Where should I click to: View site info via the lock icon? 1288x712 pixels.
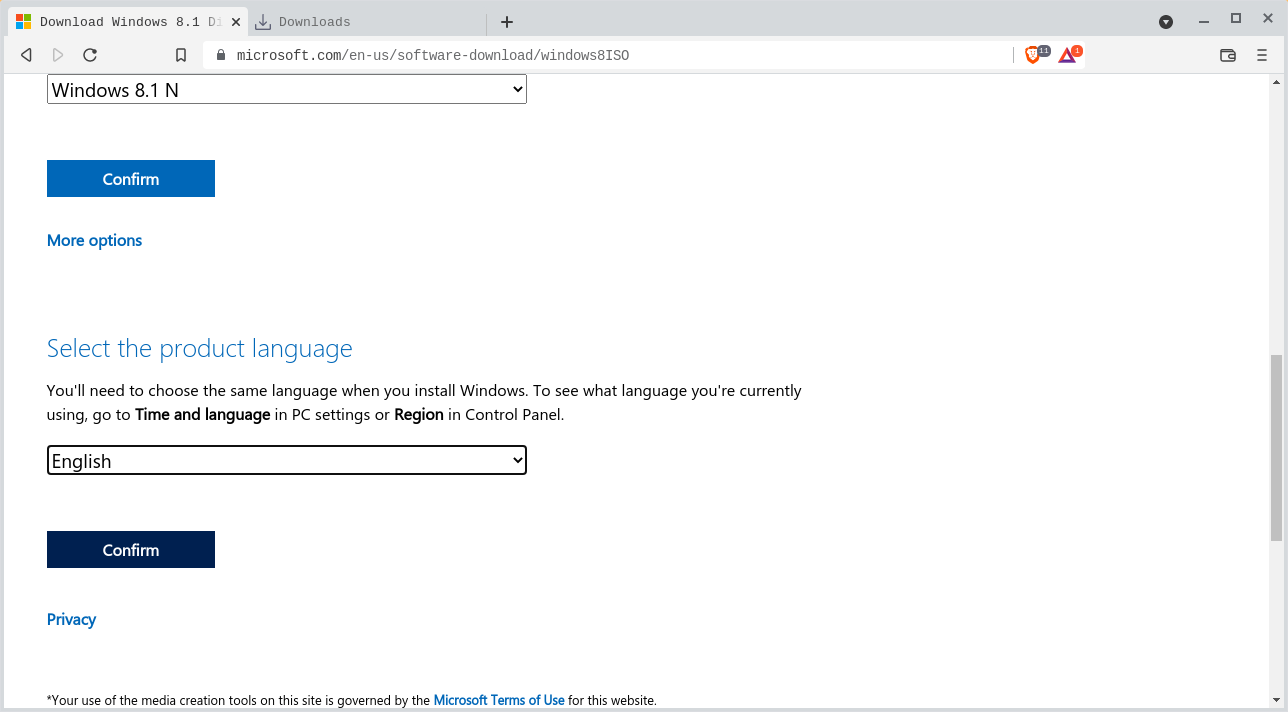tap(221, 55)
